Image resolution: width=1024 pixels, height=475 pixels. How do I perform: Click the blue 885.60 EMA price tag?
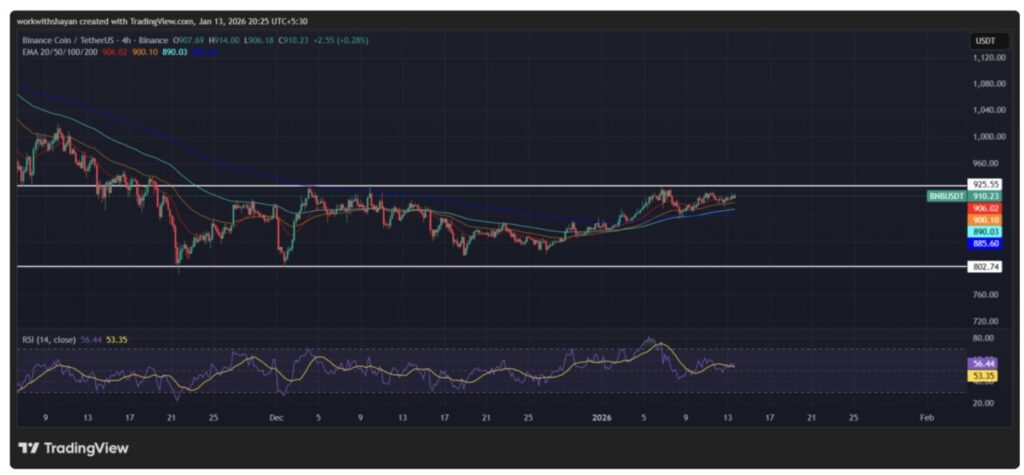pyautogui.click(x=985, y=243)
